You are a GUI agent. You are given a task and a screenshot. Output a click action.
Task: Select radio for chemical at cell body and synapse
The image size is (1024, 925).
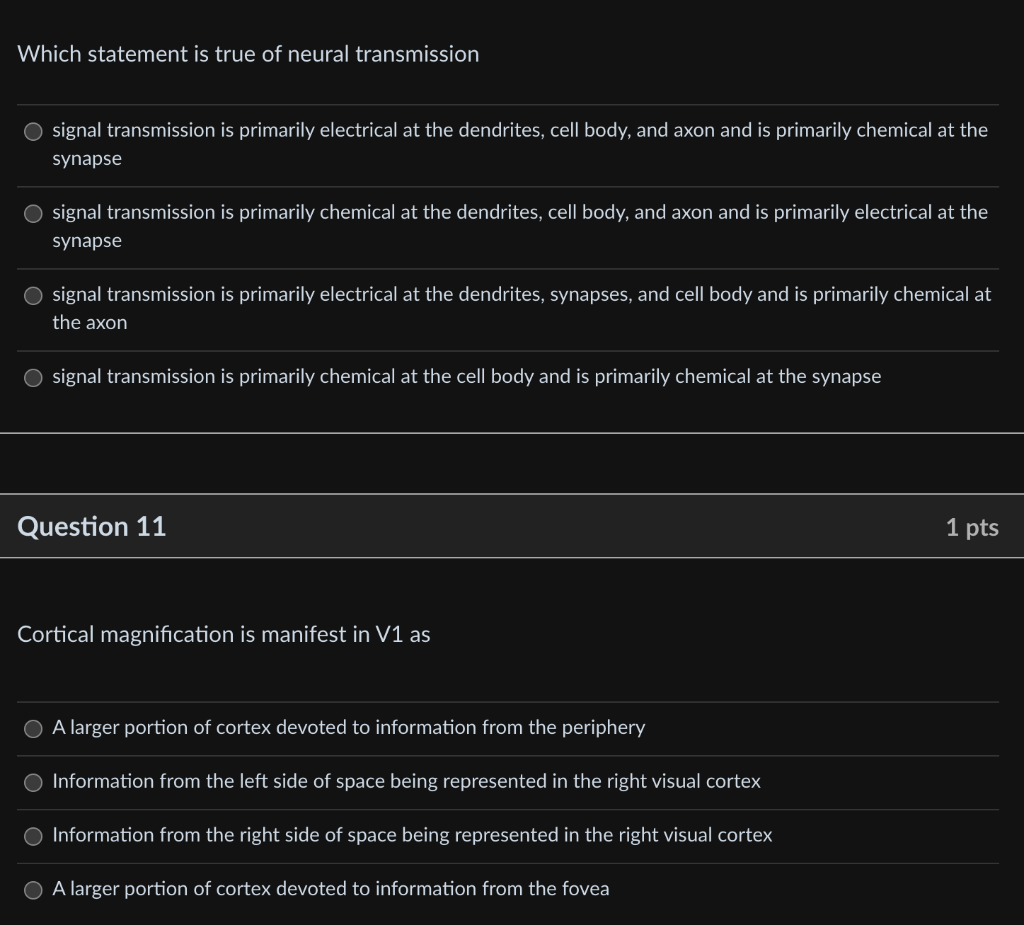point(33,378)
